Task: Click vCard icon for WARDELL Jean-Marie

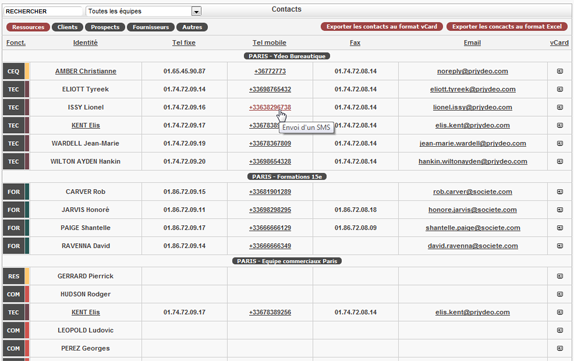Action: (x=560, y=144)
